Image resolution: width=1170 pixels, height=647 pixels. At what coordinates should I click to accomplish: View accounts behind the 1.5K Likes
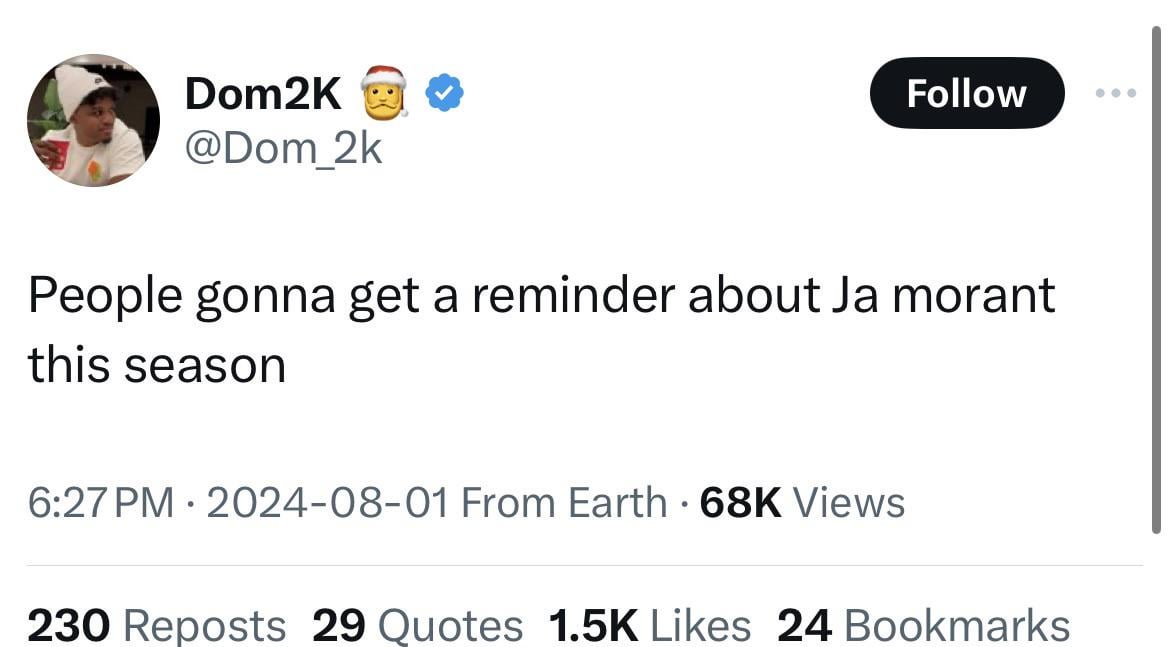pyautogui.click(x=701, y=623)
